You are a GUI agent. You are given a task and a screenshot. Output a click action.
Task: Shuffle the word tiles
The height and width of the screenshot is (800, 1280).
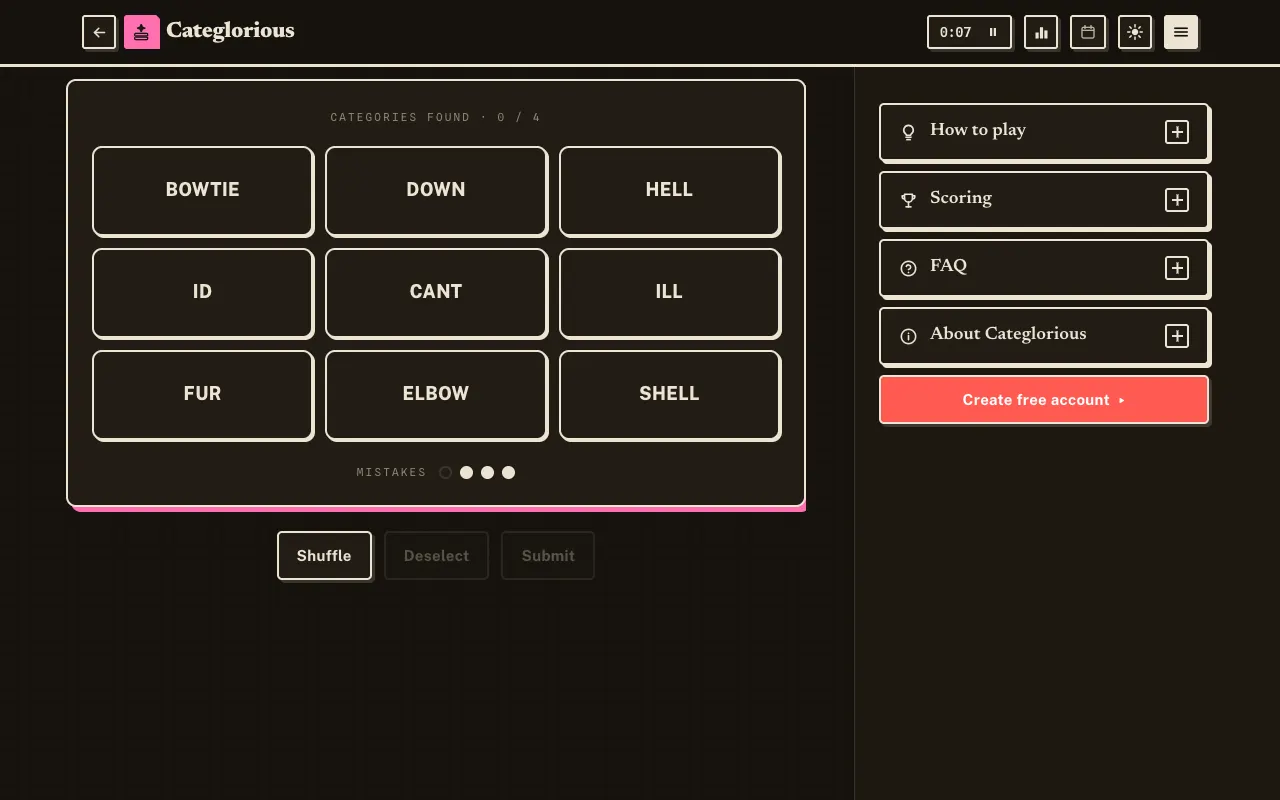324,555
